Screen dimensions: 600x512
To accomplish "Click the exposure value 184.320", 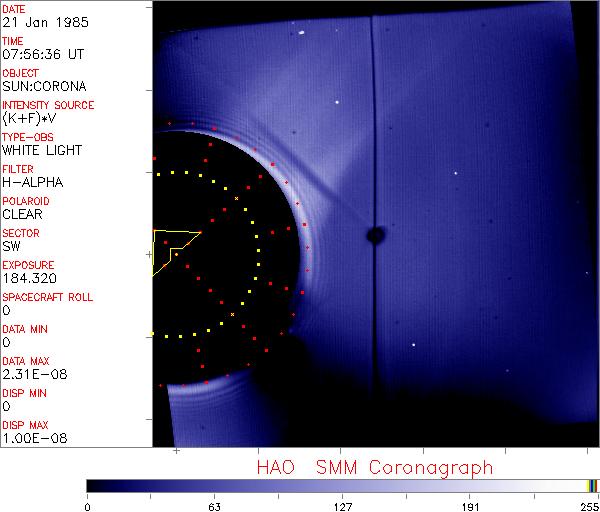I will 29,278.
